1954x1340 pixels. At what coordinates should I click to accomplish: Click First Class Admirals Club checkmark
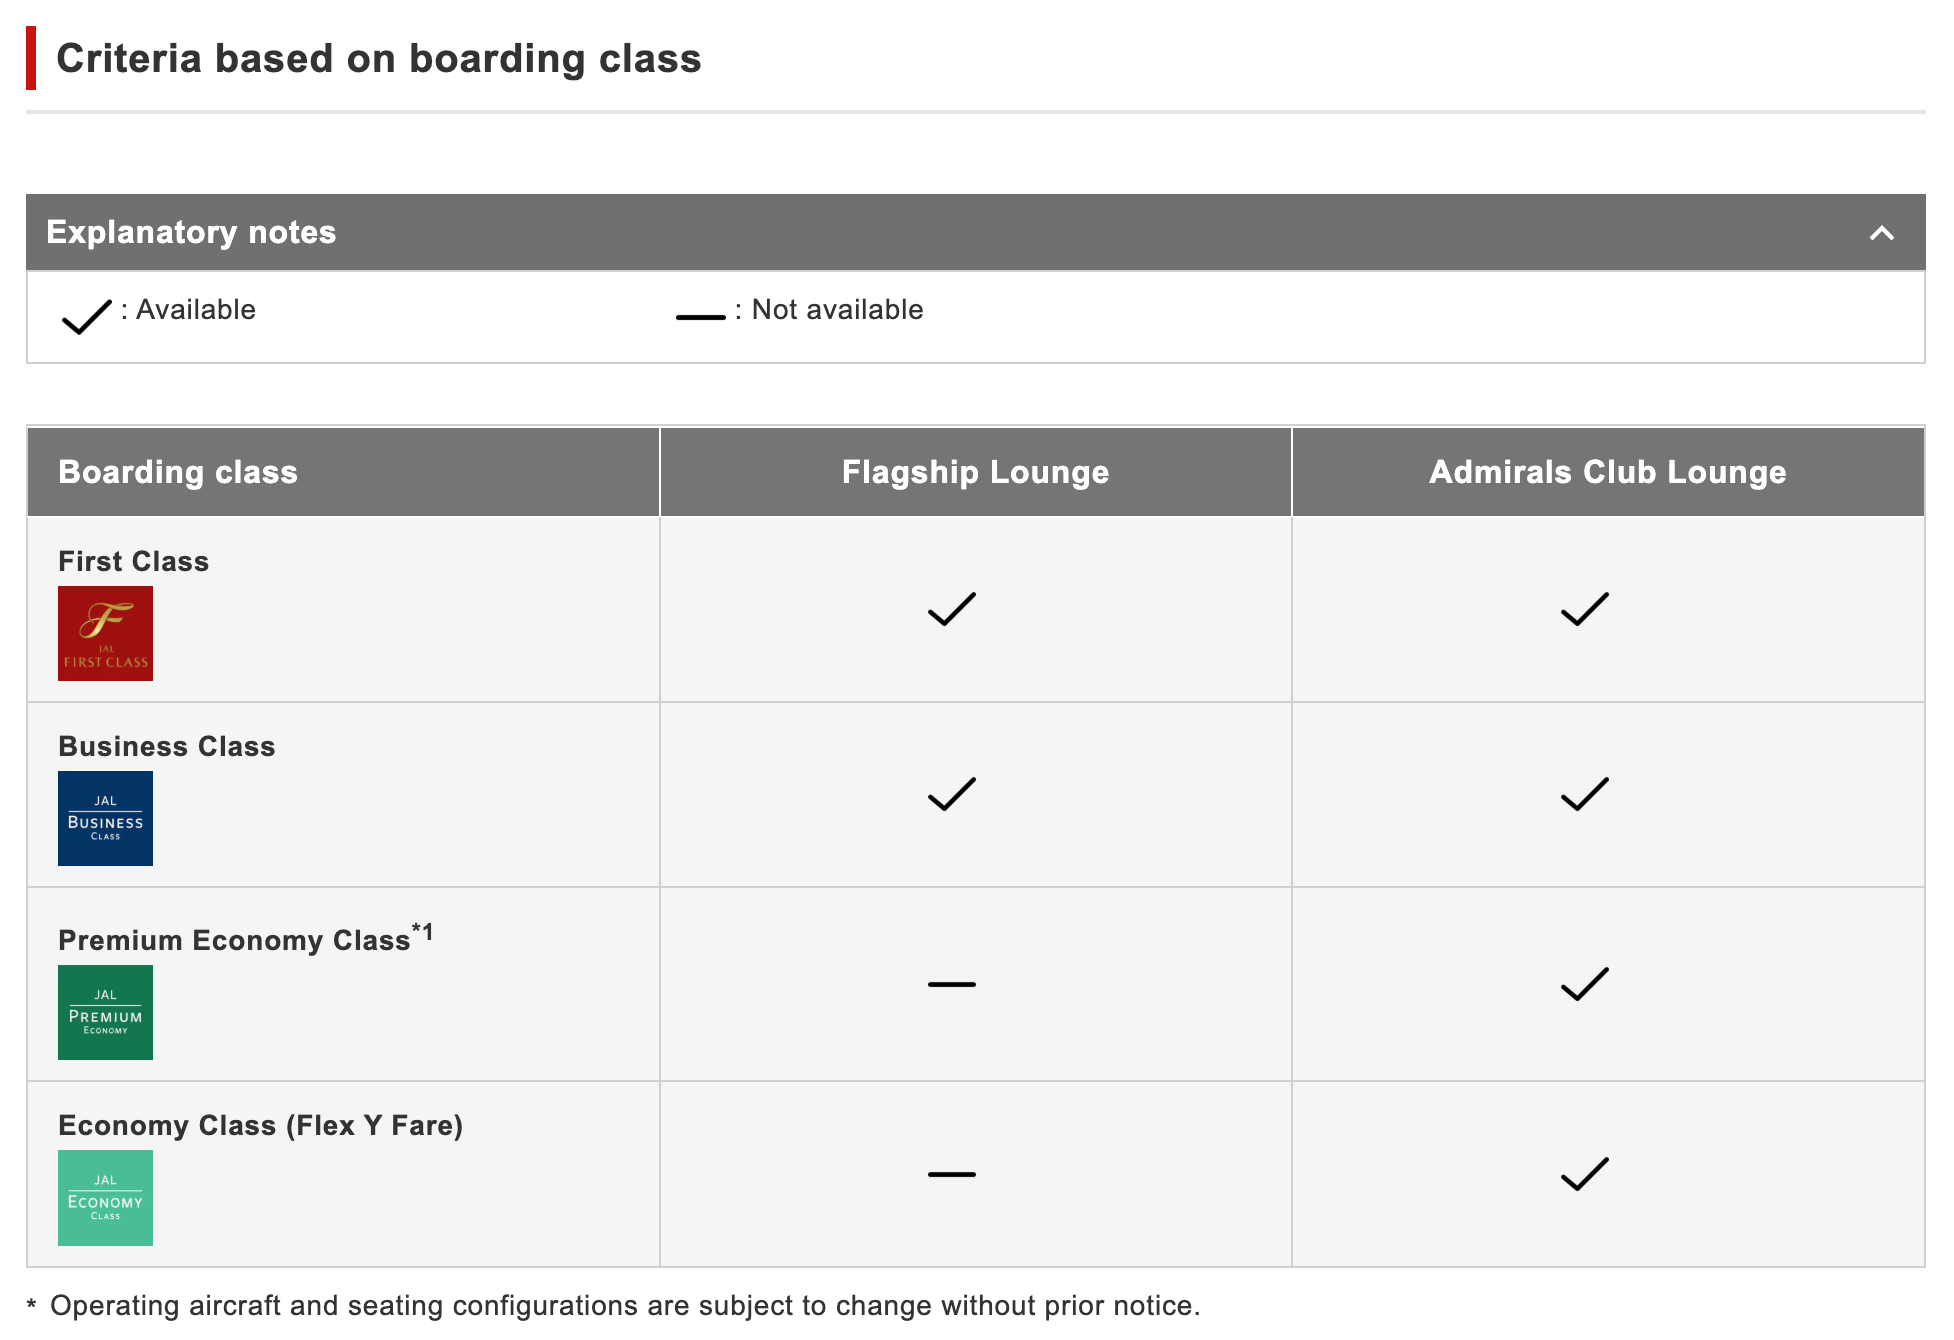click(x=1584, y=609)
